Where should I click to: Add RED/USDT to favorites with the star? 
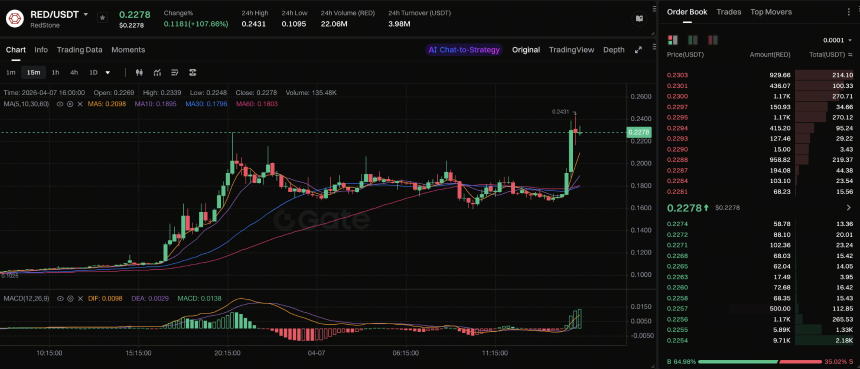[103, 18]
